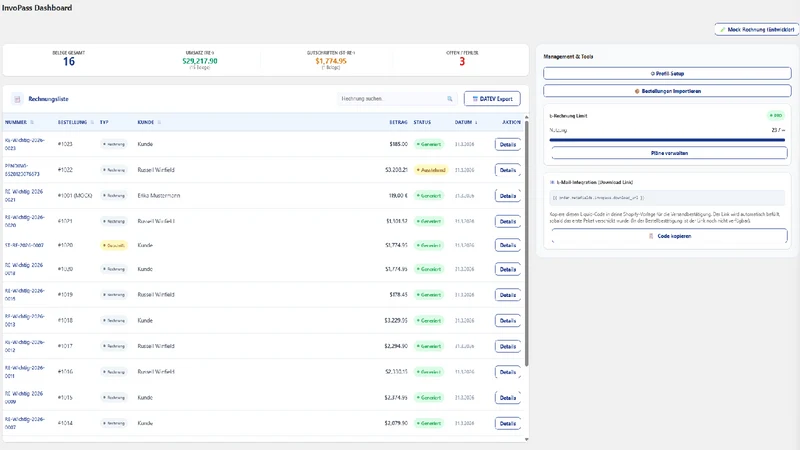Click amount $185.00 in order #1023 row

coord(398,144)
